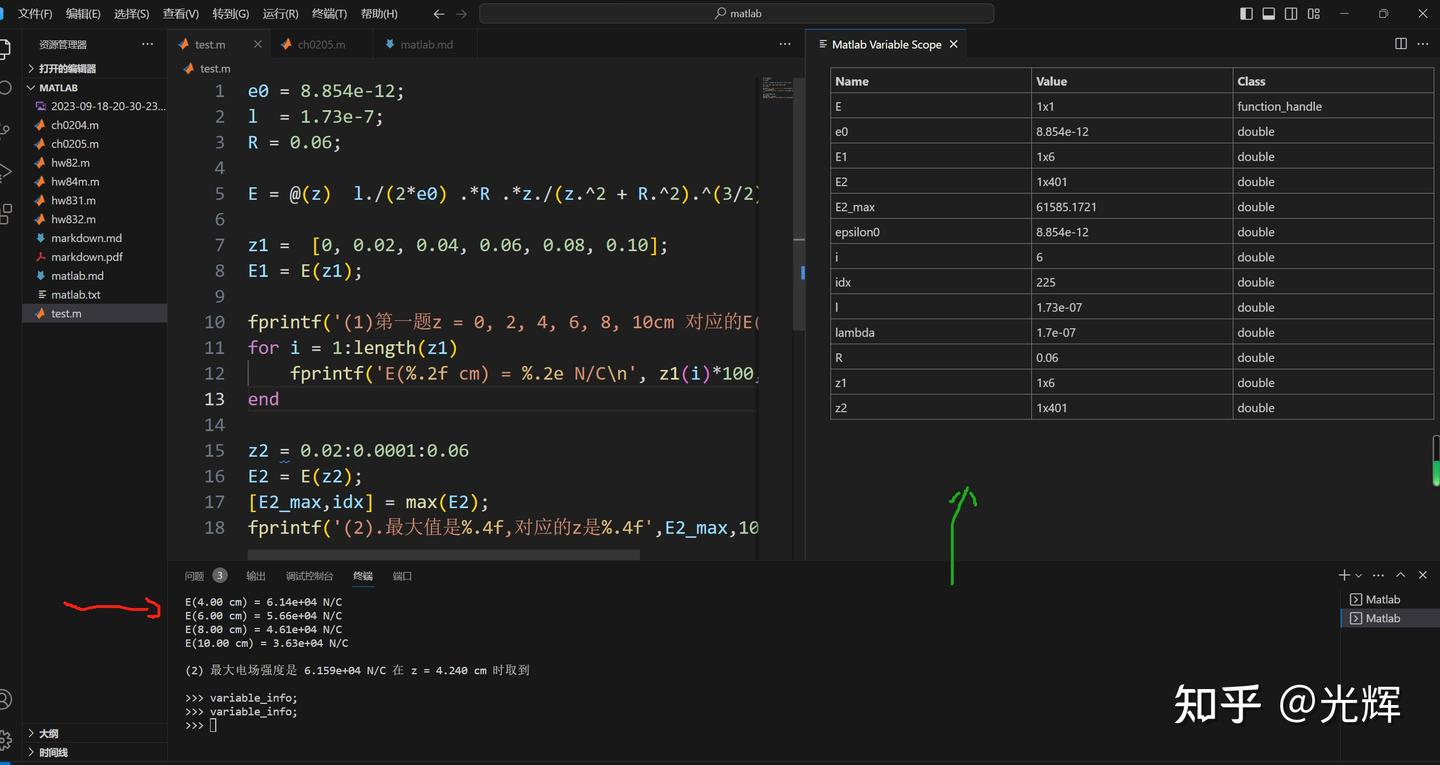1440x765 pixels.
Task: Launch a new terminal with the plus icon
Action: [1343, 575]
